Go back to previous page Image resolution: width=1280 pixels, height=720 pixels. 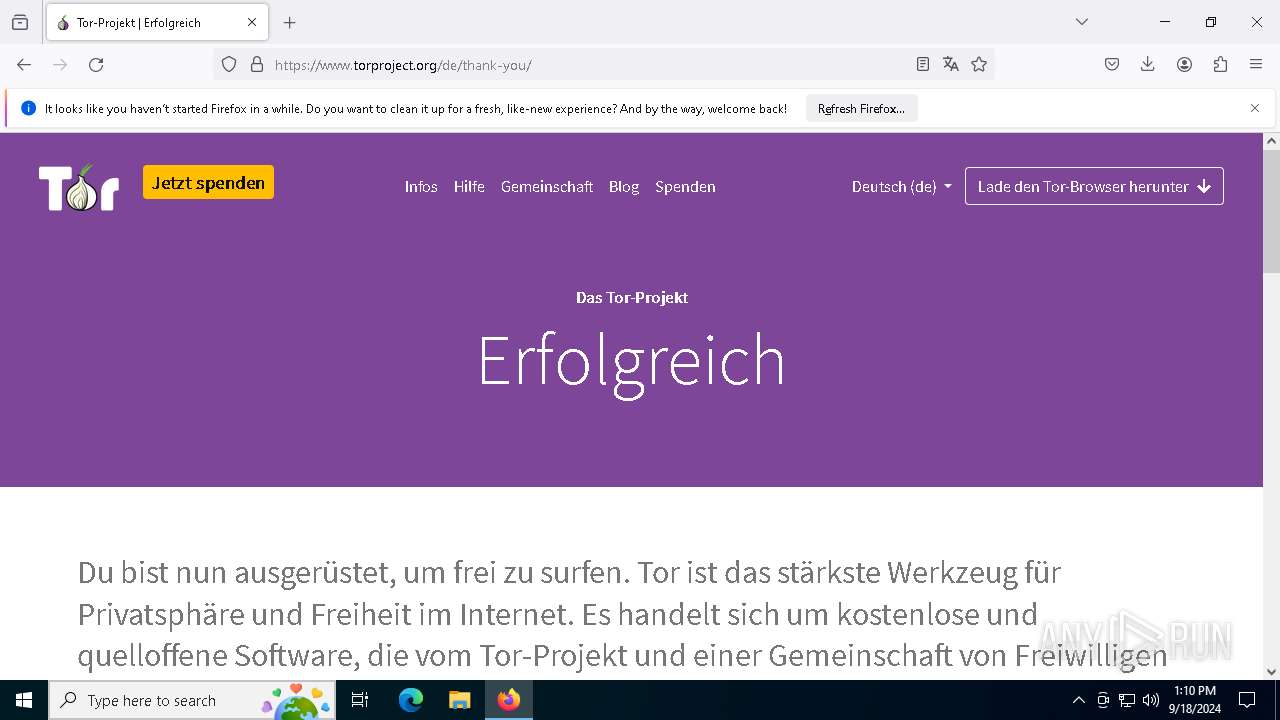[x=24, y=65]
